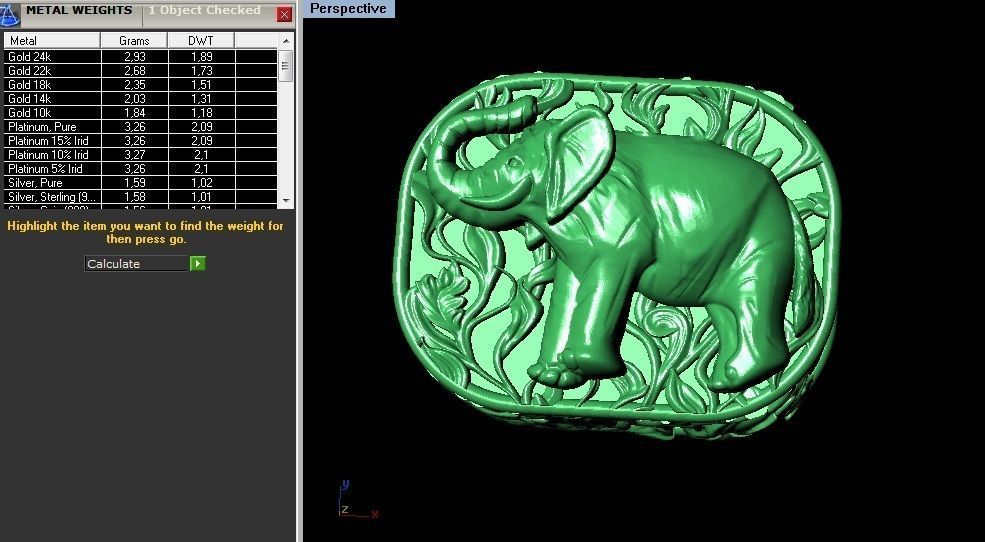
Task: Select the Gold 18k row
Action: click(x=141, y=85)
